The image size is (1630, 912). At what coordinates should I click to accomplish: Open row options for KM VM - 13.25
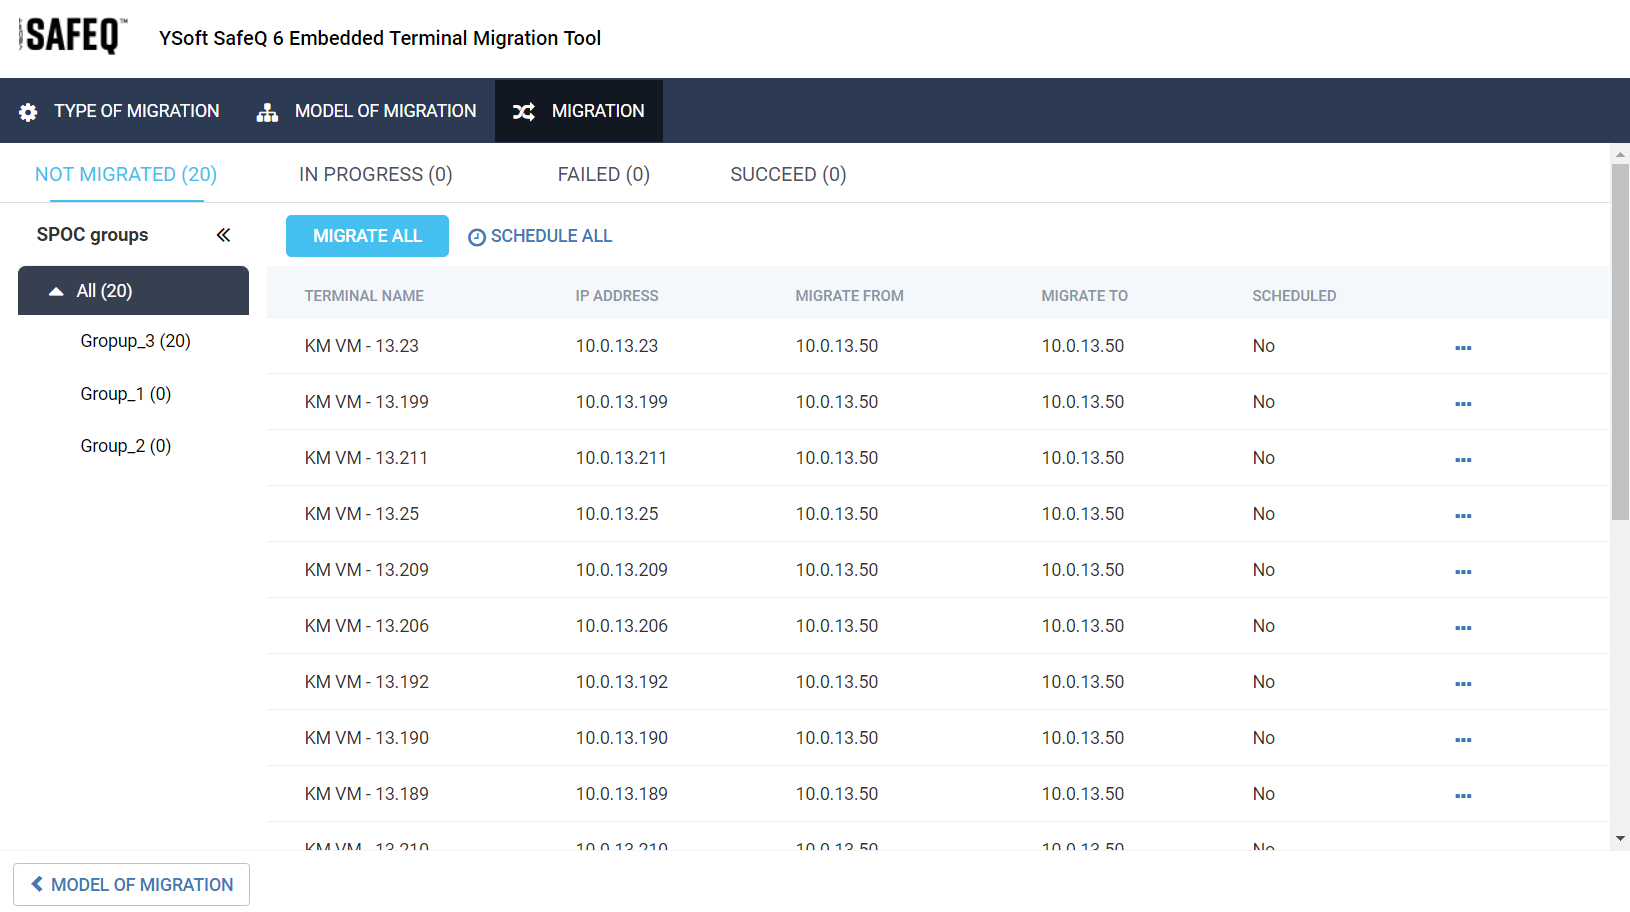[1463, 515]
